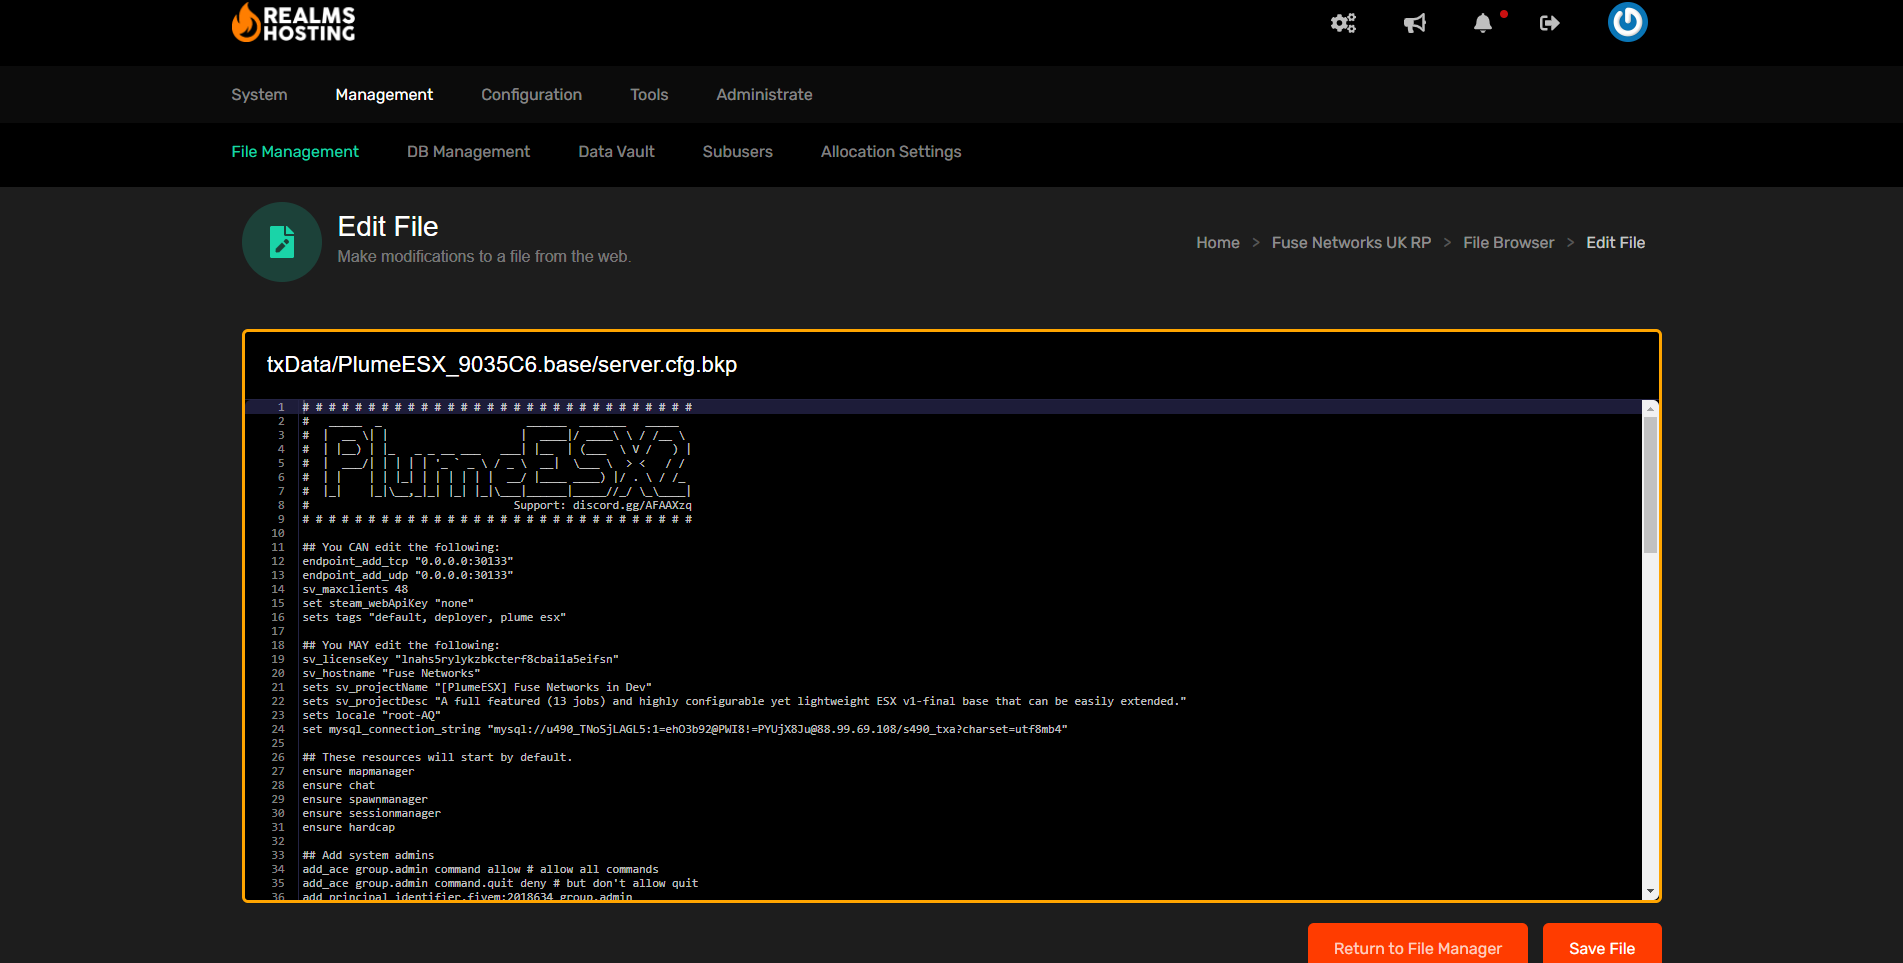Image resolution: width=1903 pixels, height=963 pixels.
Task: Click the sets locale "root-AQ" line
Action: (x=371, y=715)
